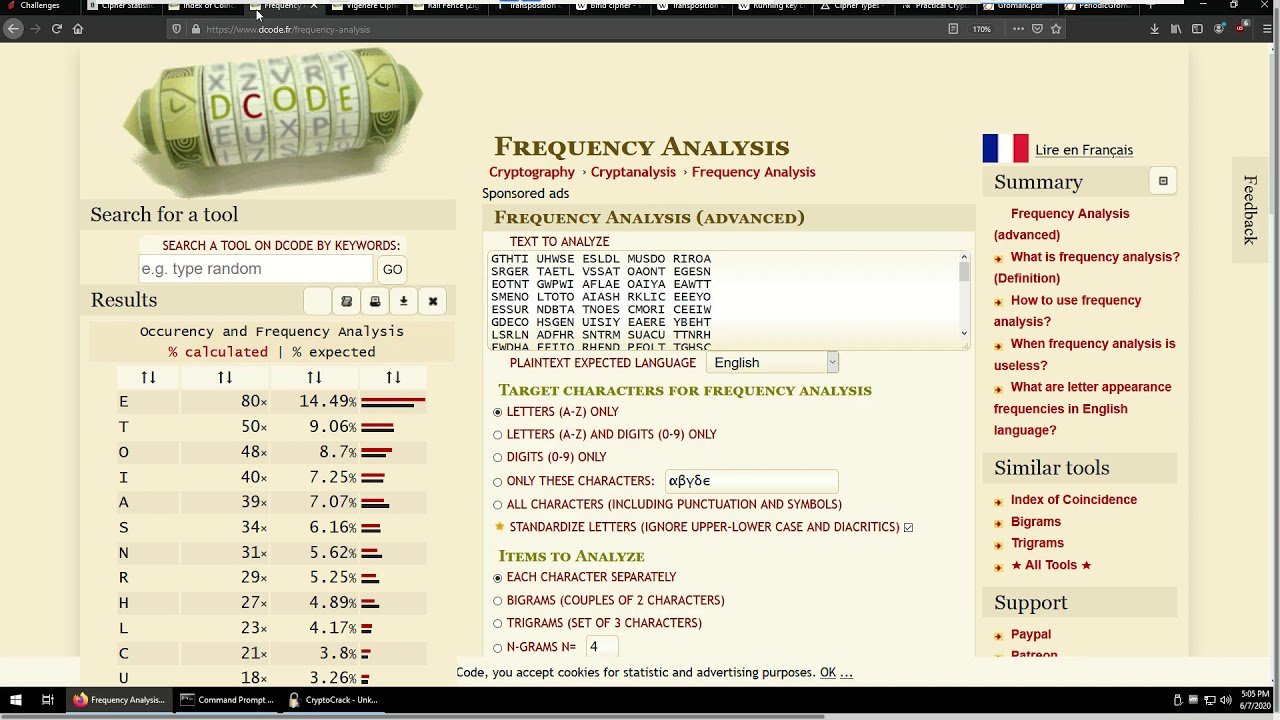
Task: Open the Windows Start menu
Action: click(16, 700)
